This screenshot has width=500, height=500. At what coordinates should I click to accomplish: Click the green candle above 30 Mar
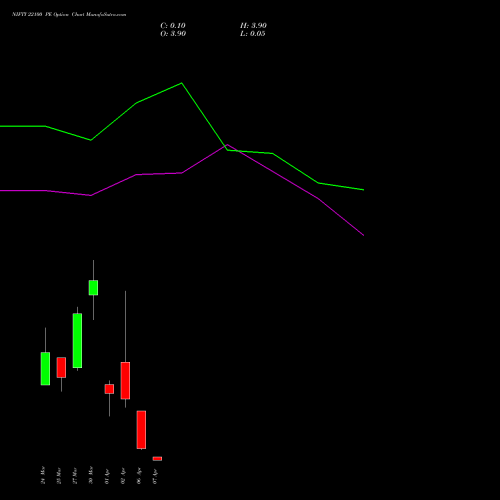pyautogui.click(x=93, y=288)
